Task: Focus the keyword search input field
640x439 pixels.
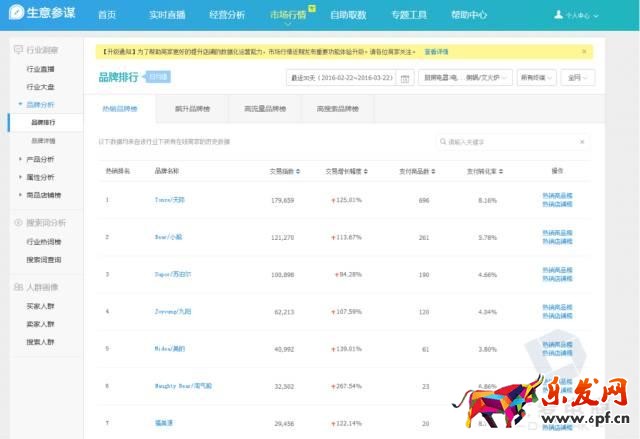Action: (510, 142)
